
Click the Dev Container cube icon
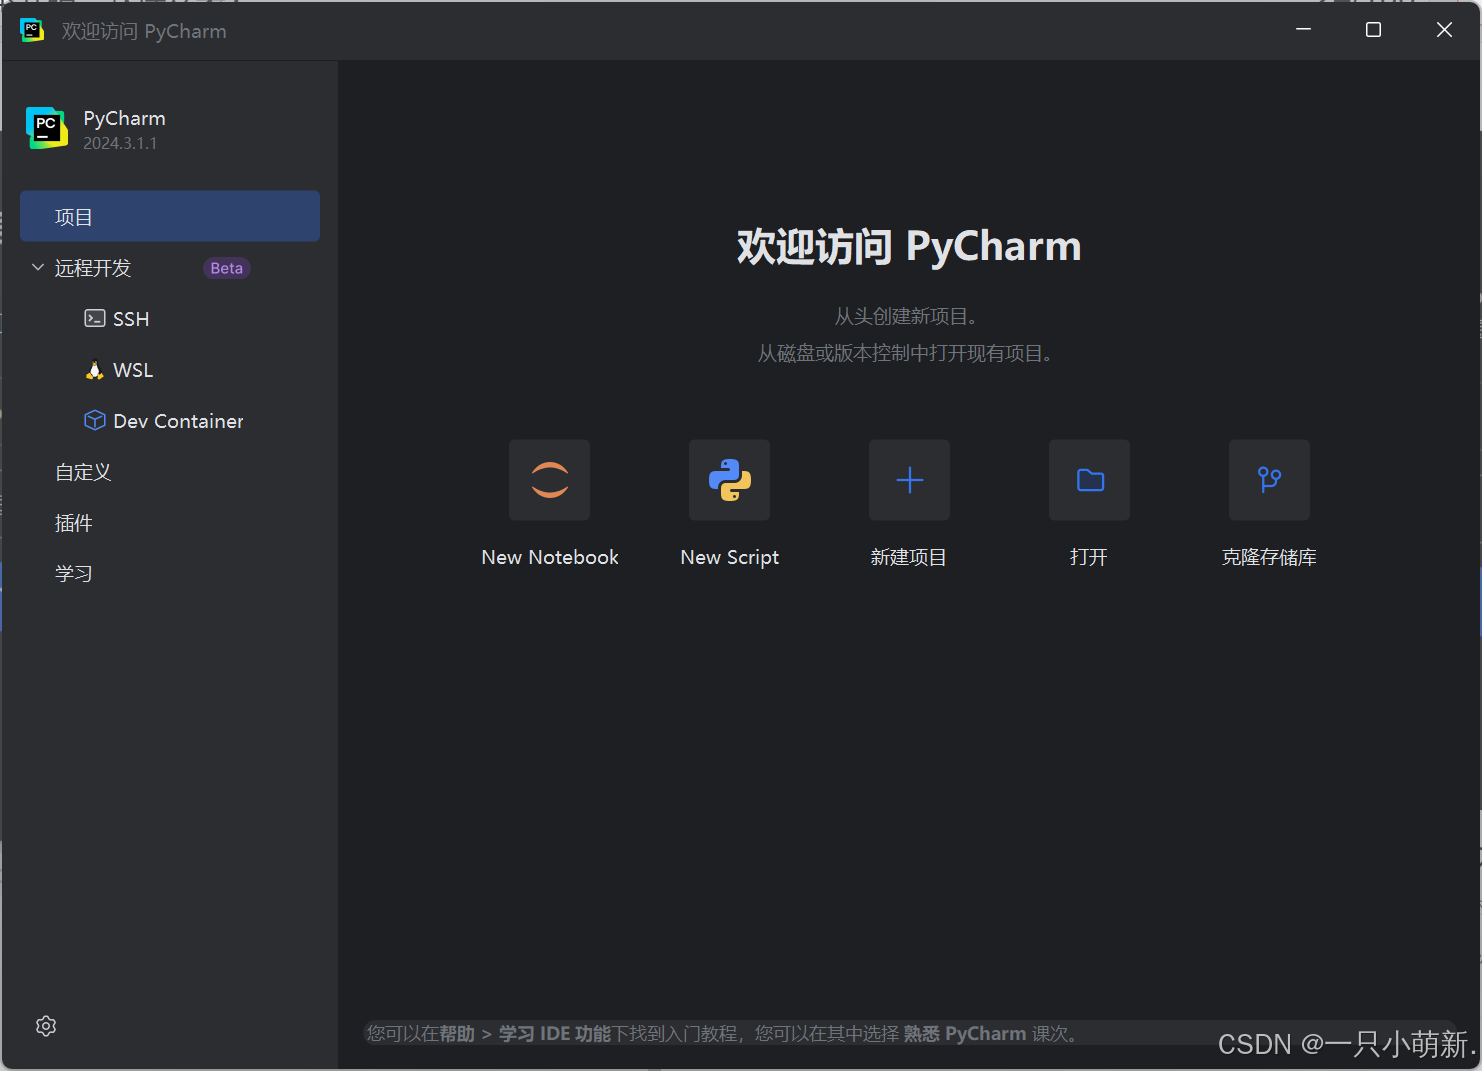click(x=95, y=420)
